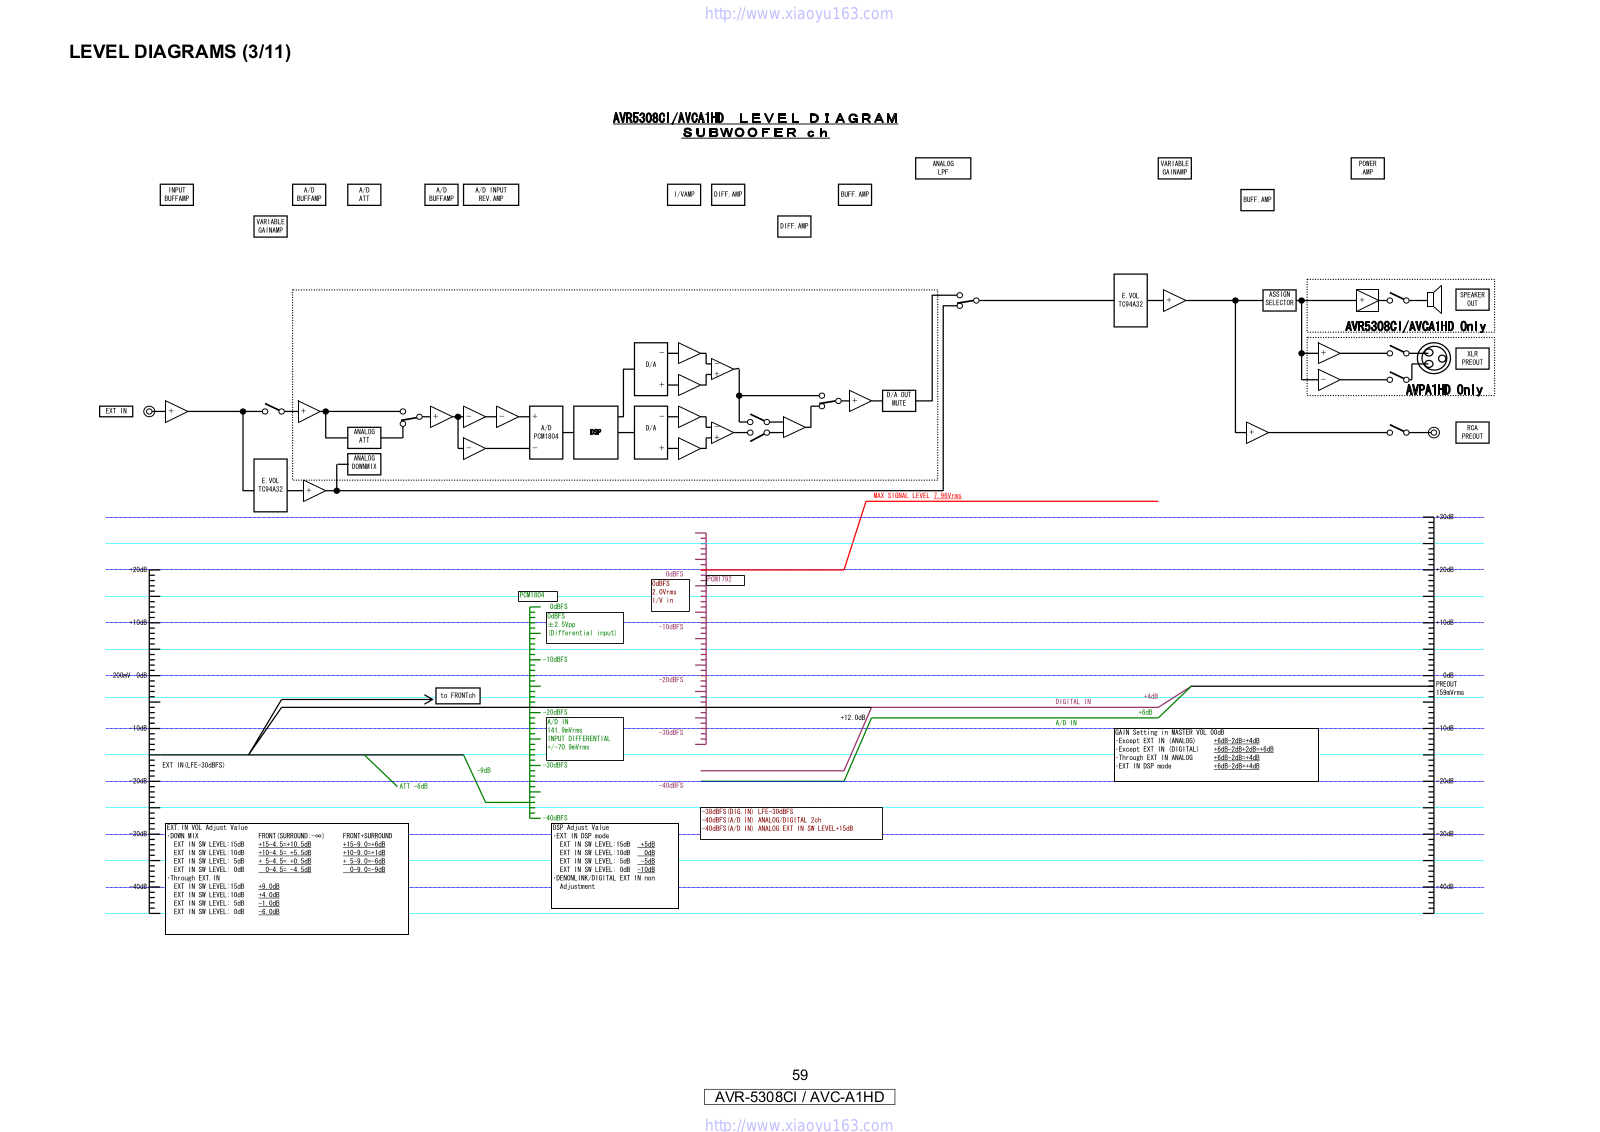Image resolution: width=1600 pixels, height=1132 pixels.
Task: Click the SPEAKER OUT box
Action: tap(1472, 299)
